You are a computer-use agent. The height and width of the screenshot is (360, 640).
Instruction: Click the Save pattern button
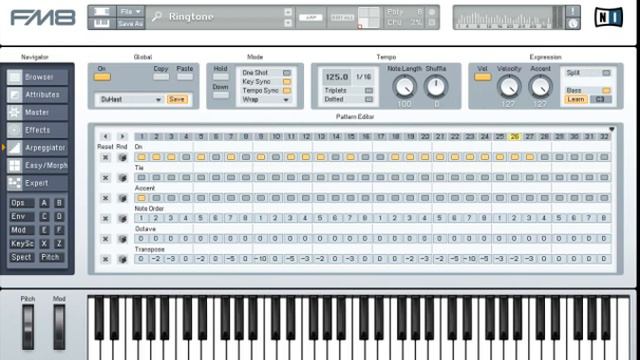(177, 100)
